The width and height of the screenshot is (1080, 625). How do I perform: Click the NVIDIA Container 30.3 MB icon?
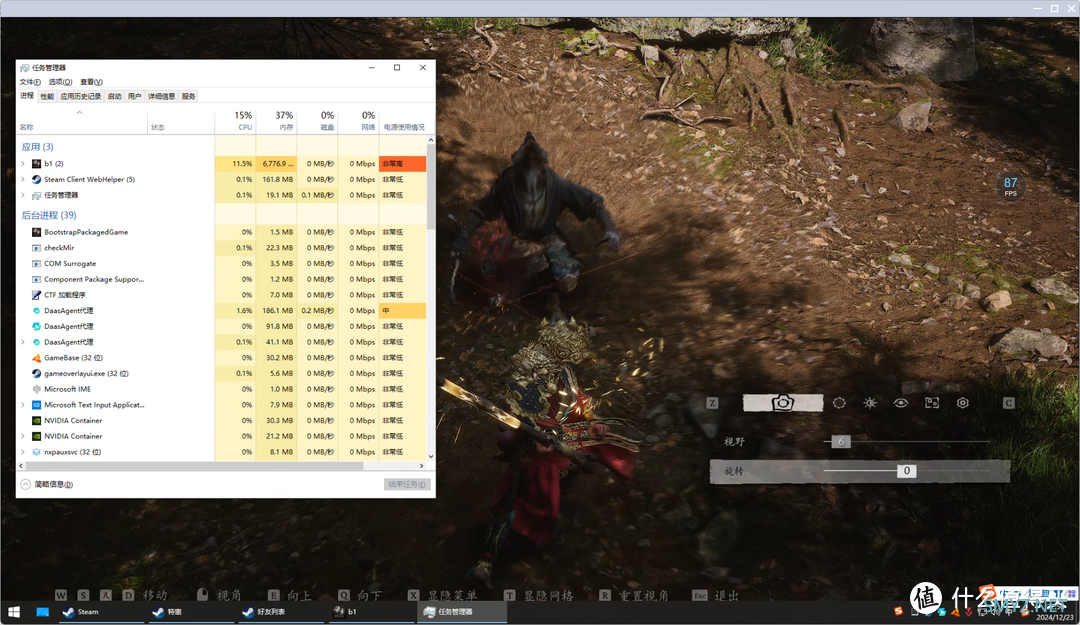(x=37, y=420)
